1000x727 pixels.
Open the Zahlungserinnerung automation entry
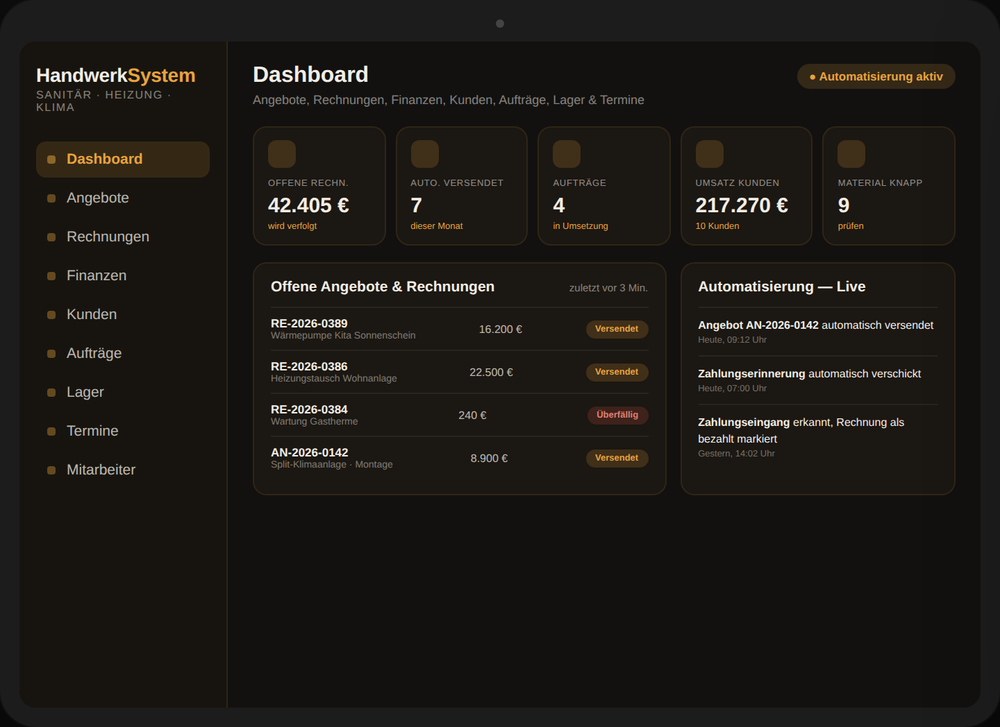tap(818, 380)
